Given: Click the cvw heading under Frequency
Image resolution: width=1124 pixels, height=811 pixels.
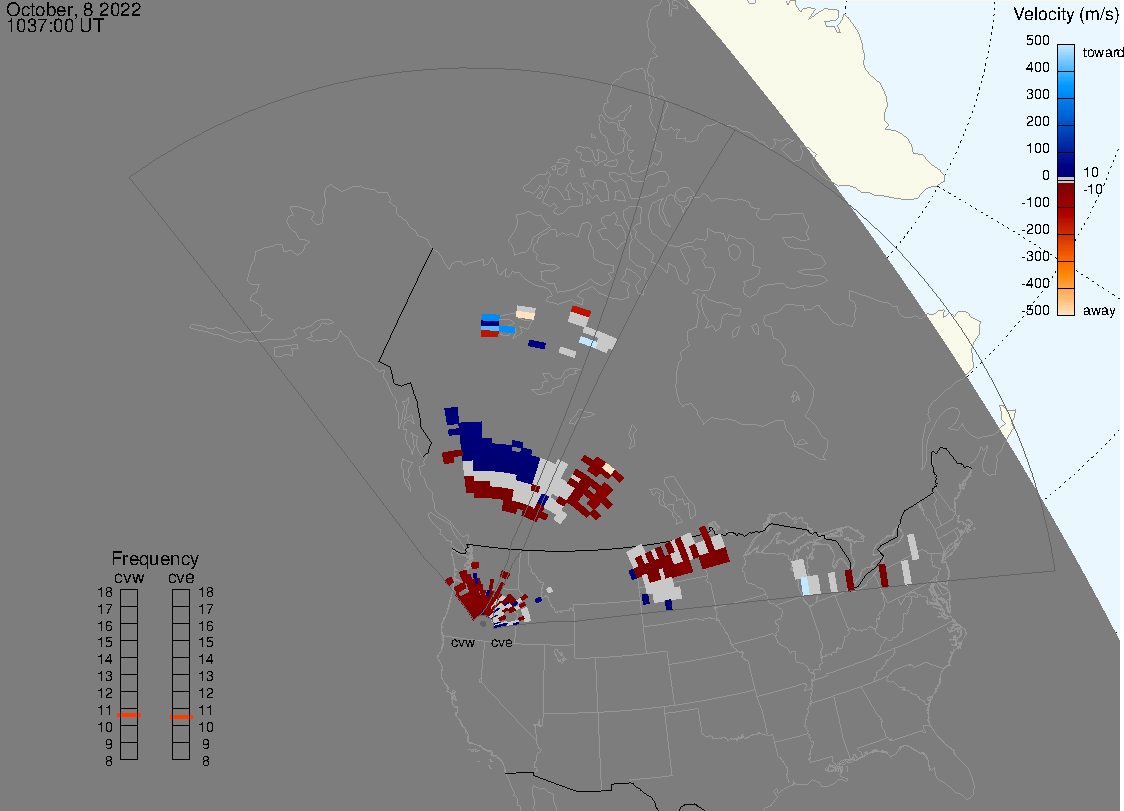Looking at the screenshot, I should [129, 577].
